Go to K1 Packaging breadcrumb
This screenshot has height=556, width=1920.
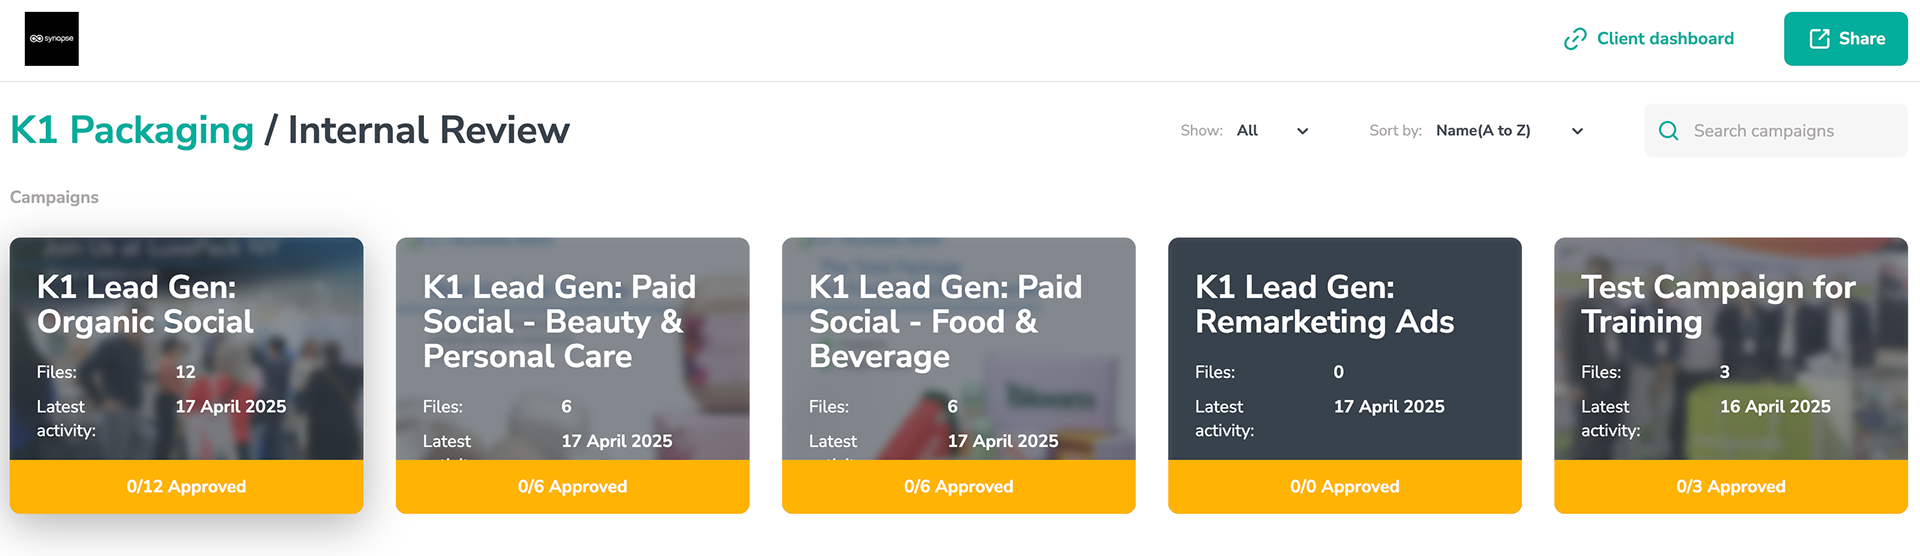(x=132, y=130)
